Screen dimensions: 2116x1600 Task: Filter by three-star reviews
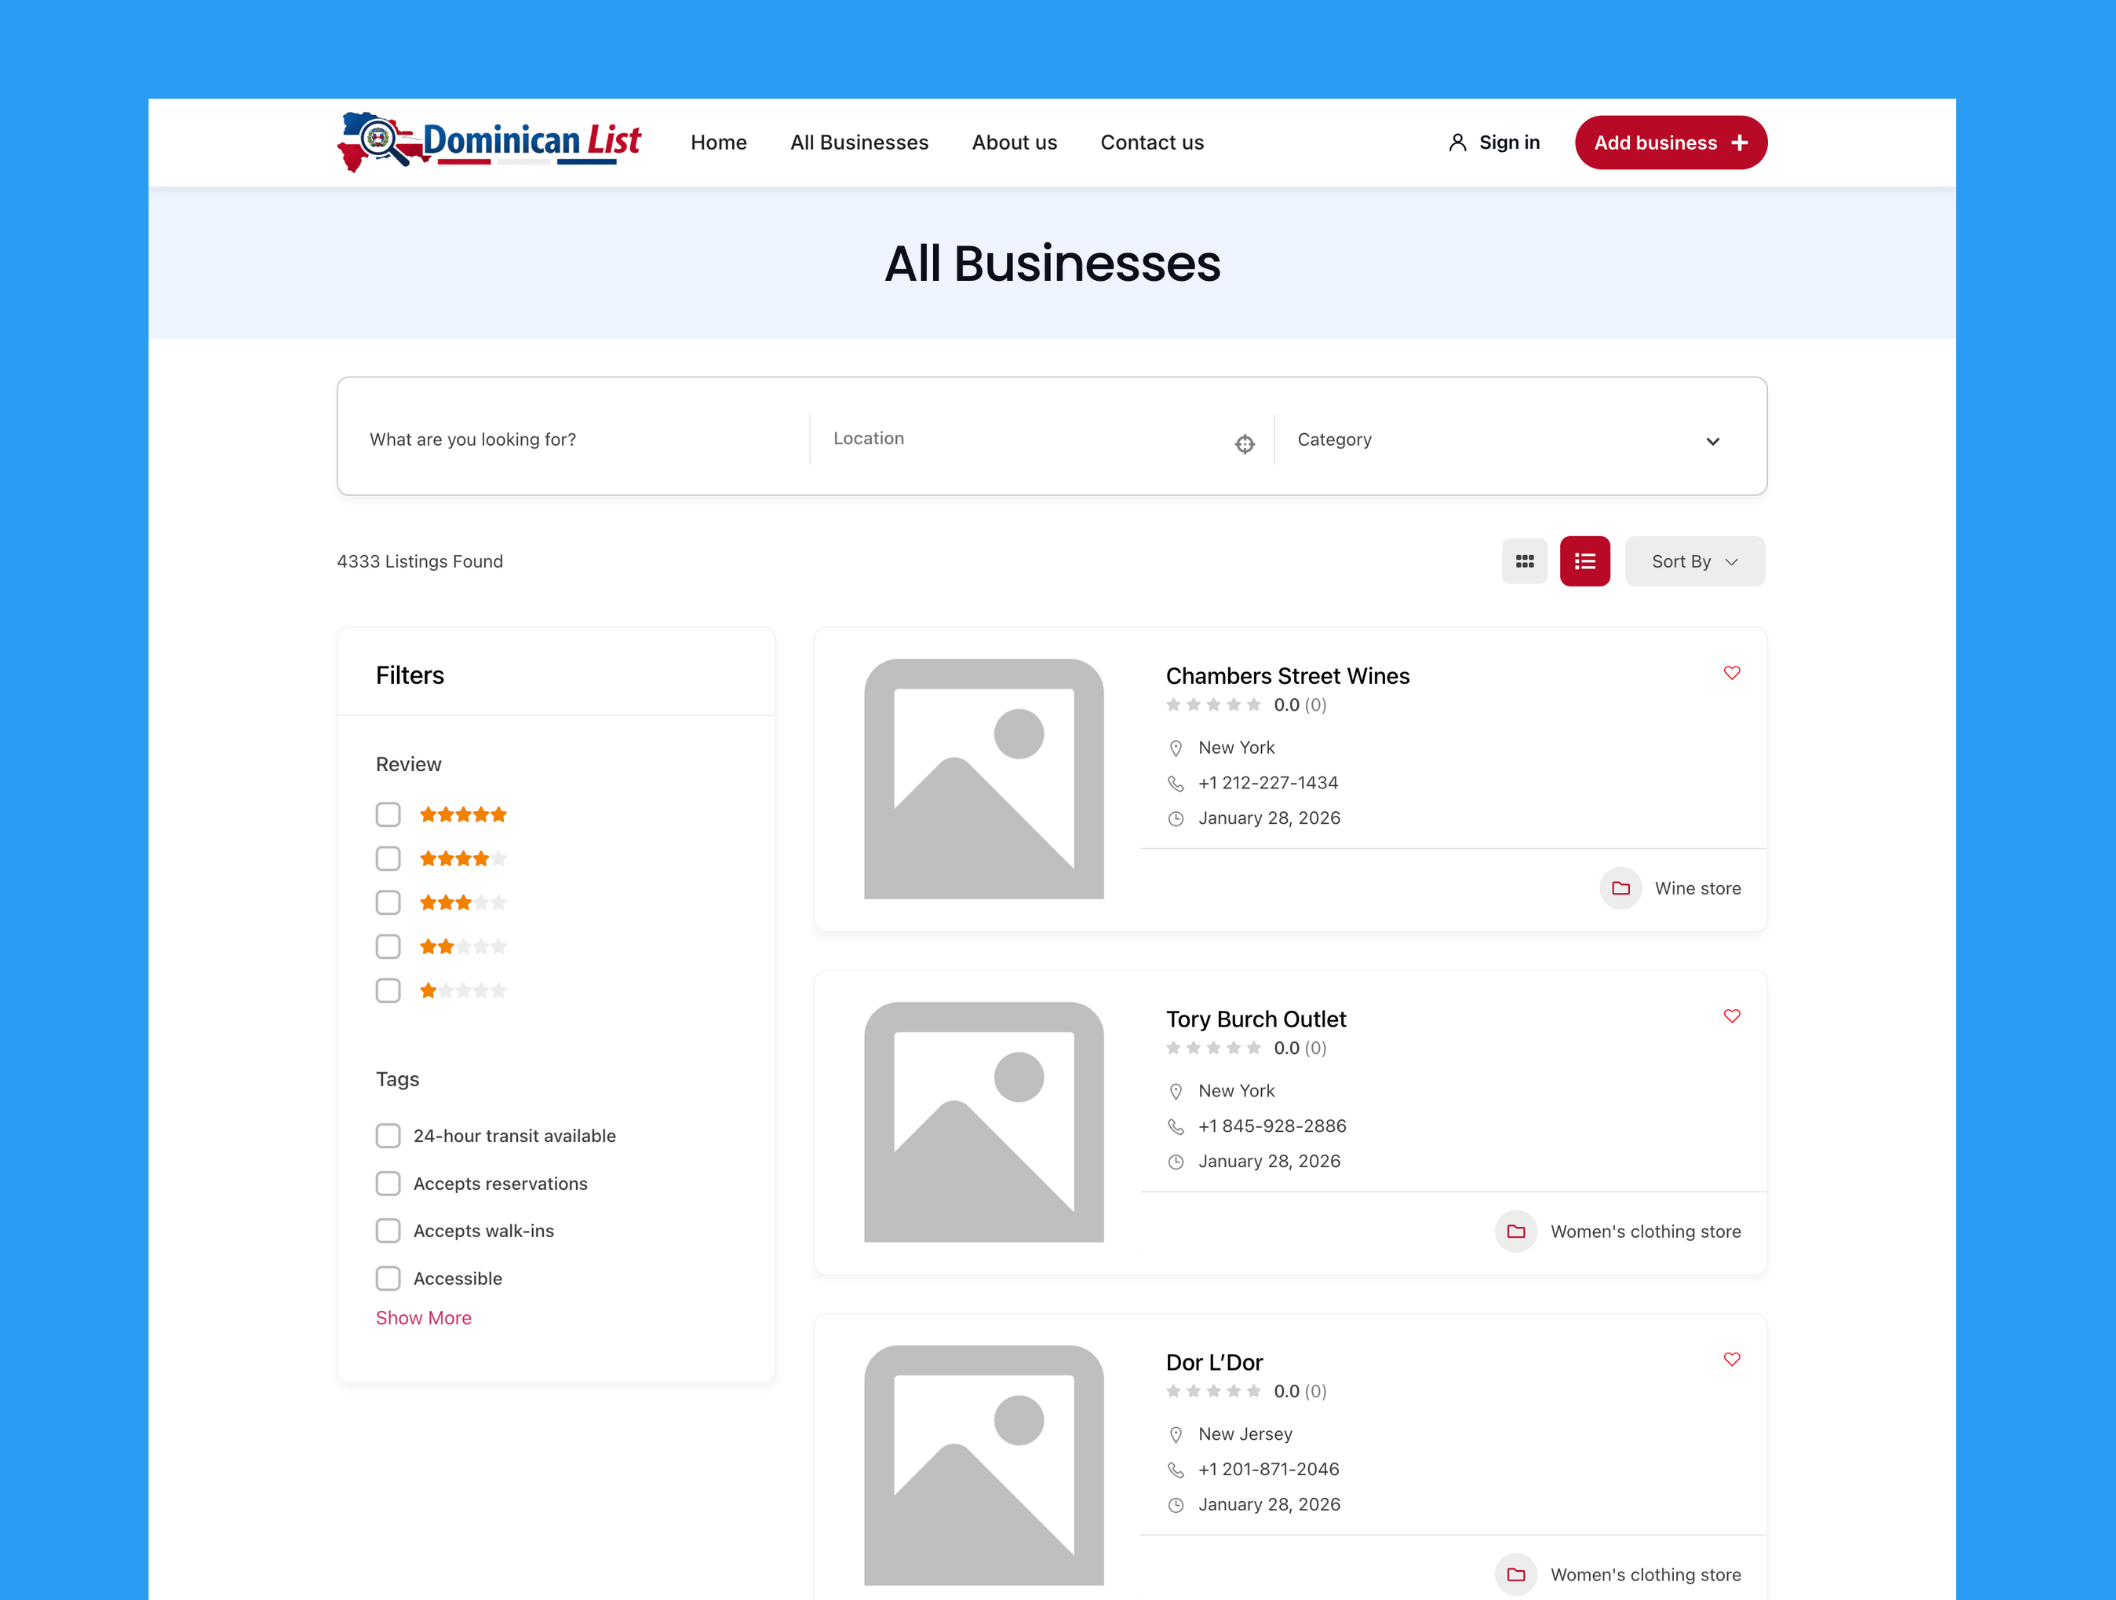point(388,902)
